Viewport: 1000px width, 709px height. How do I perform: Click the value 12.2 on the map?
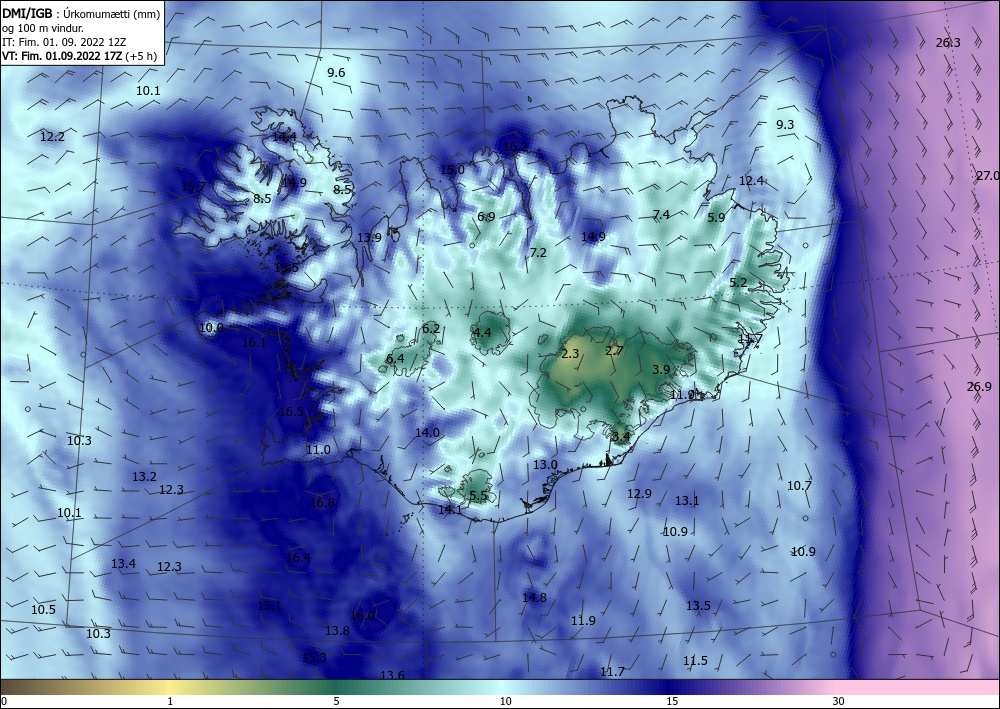(52, 136)
